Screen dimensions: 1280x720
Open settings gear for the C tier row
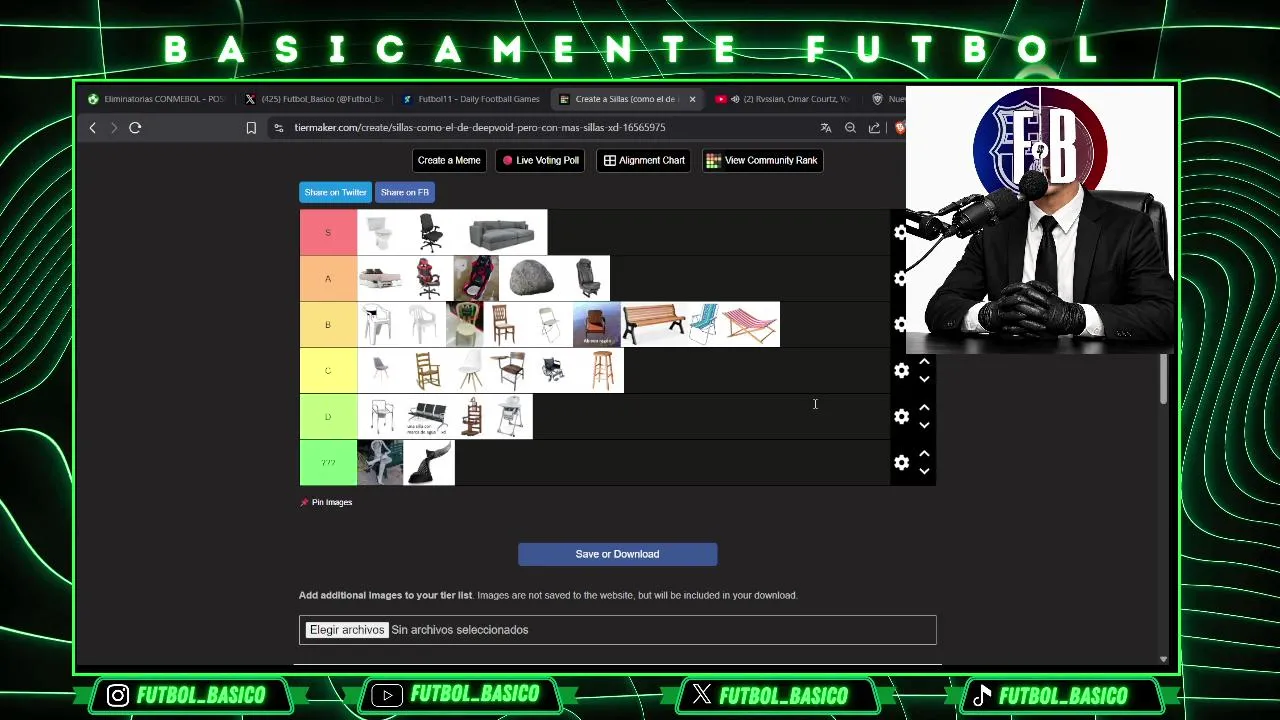click(x=901, y=371)
